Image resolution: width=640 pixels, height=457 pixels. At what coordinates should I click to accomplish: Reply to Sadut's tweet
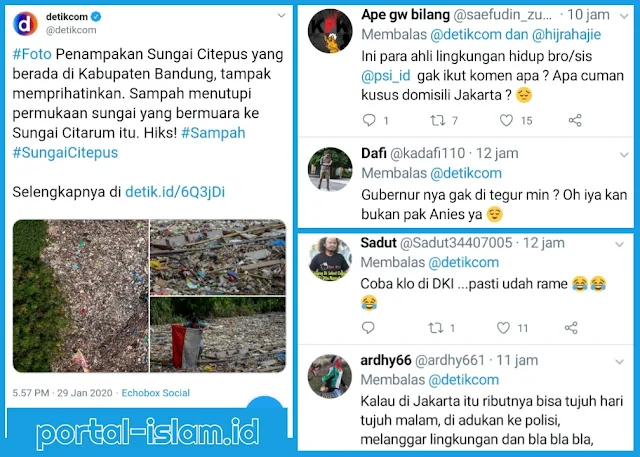(x=368, y=328)
